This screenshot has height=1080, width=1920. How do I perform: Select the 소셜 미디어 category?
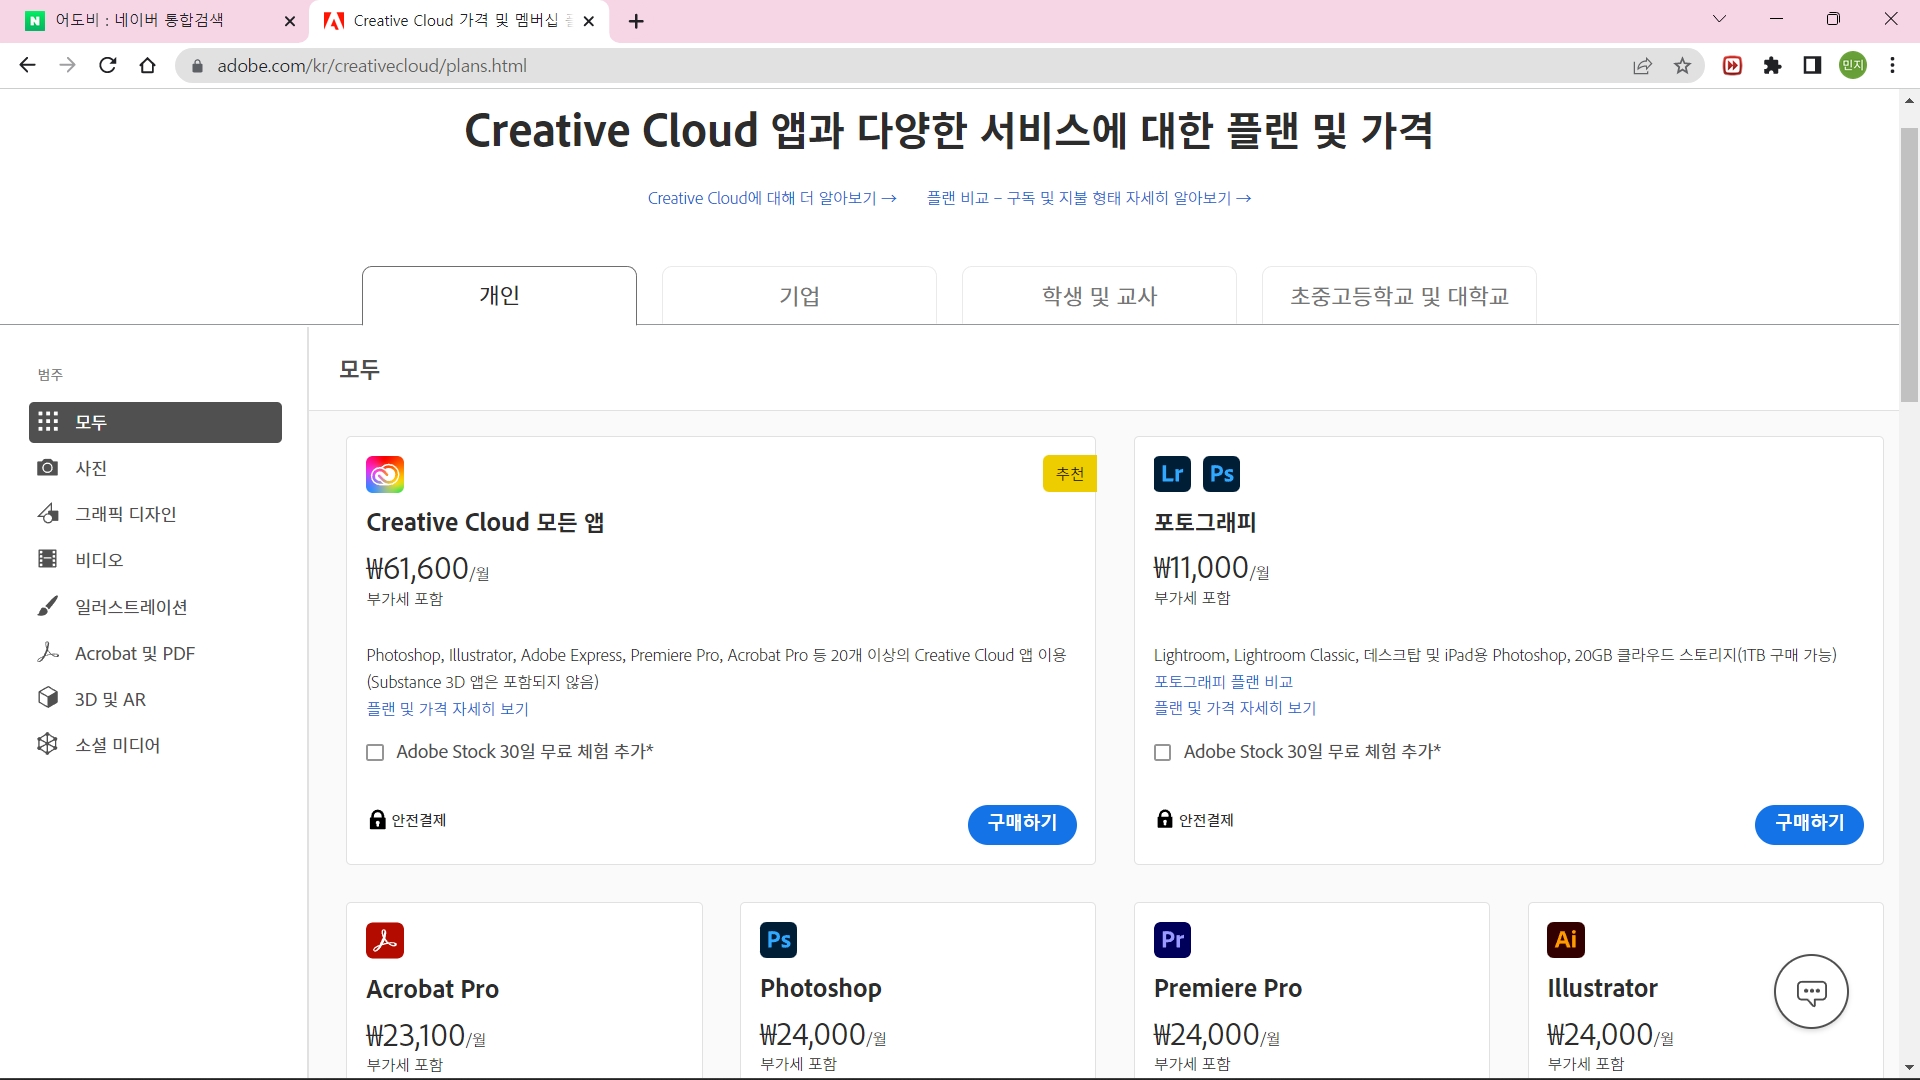point(155,745)
